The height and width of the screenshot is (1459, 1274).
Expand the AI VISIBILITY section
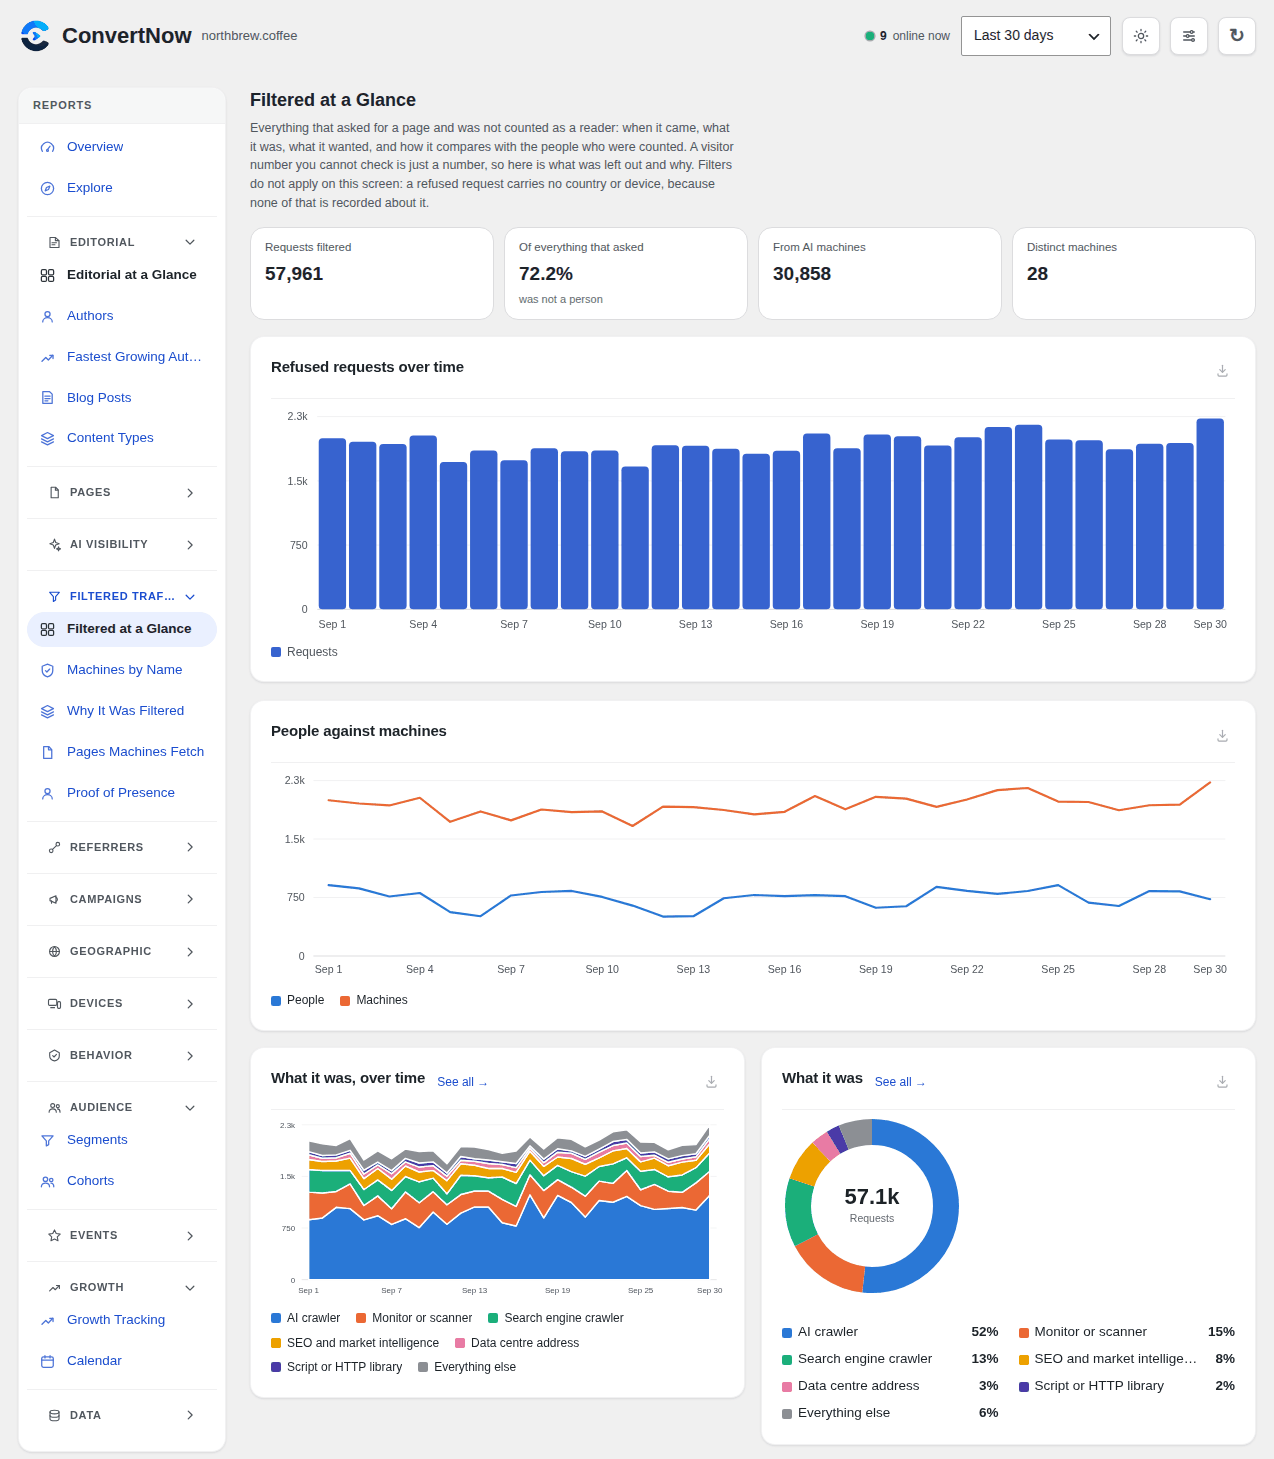coord(122,545)
